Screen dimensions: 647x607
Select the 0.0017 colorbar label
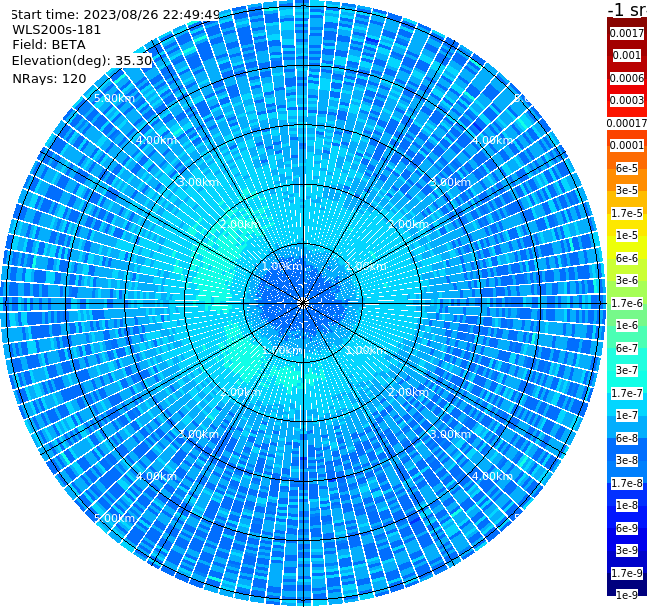(627, 33)
